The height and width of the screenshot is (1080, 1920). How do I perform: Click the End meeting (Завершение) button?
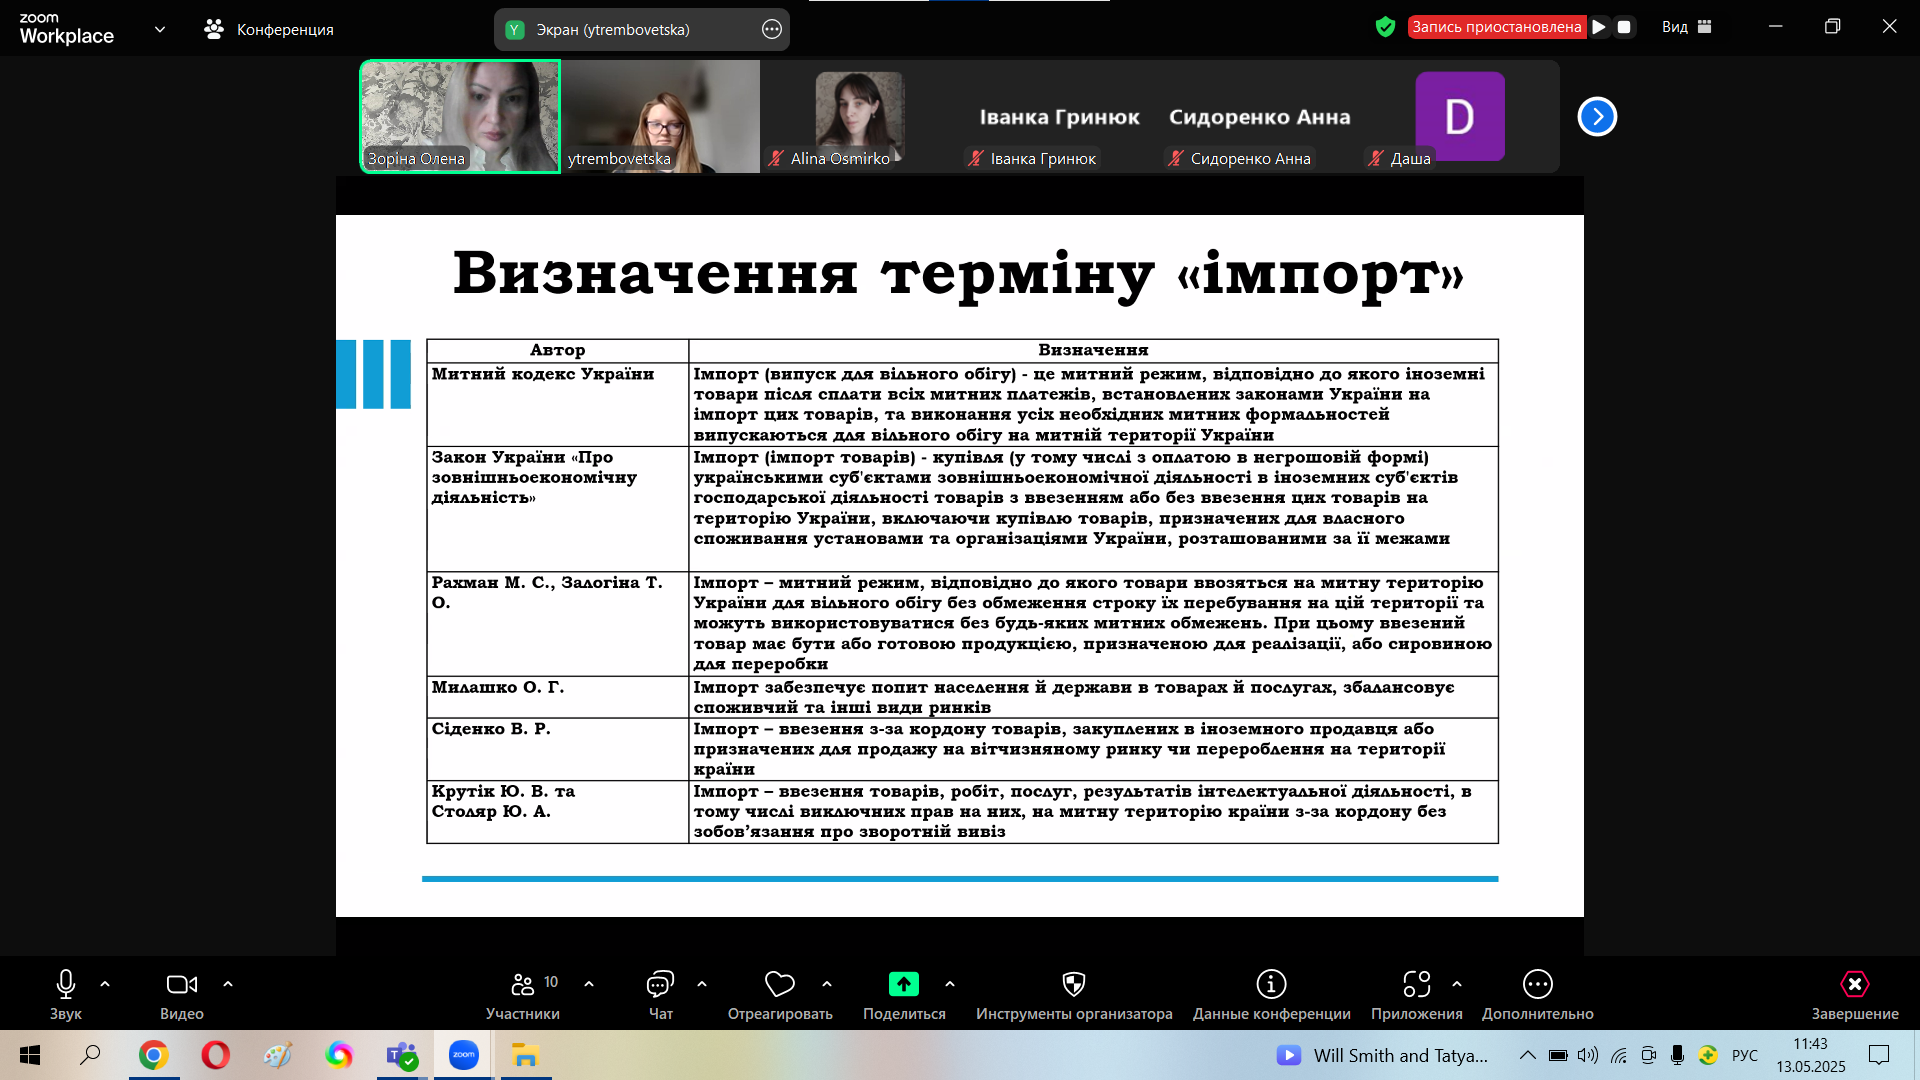1854,985
